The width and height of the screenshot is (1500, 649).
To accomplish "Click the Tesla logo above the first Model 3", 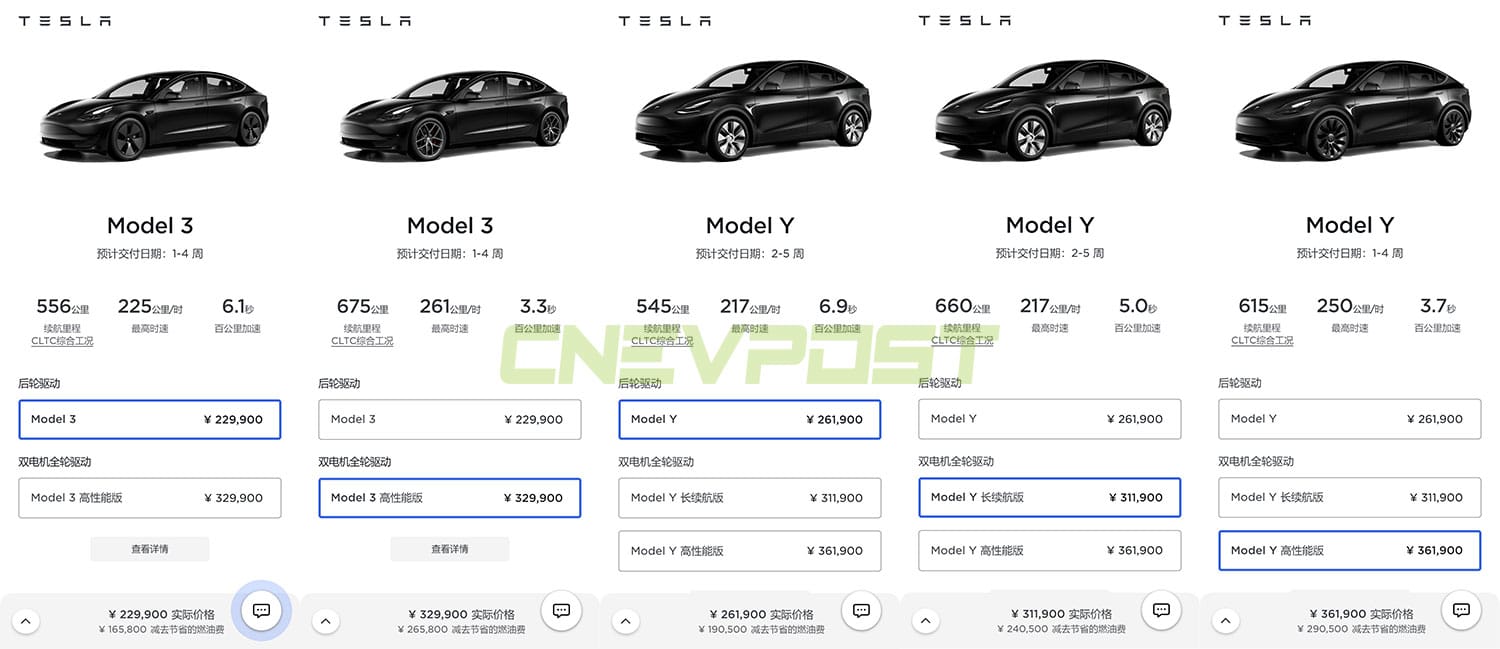I will point(64,19).
